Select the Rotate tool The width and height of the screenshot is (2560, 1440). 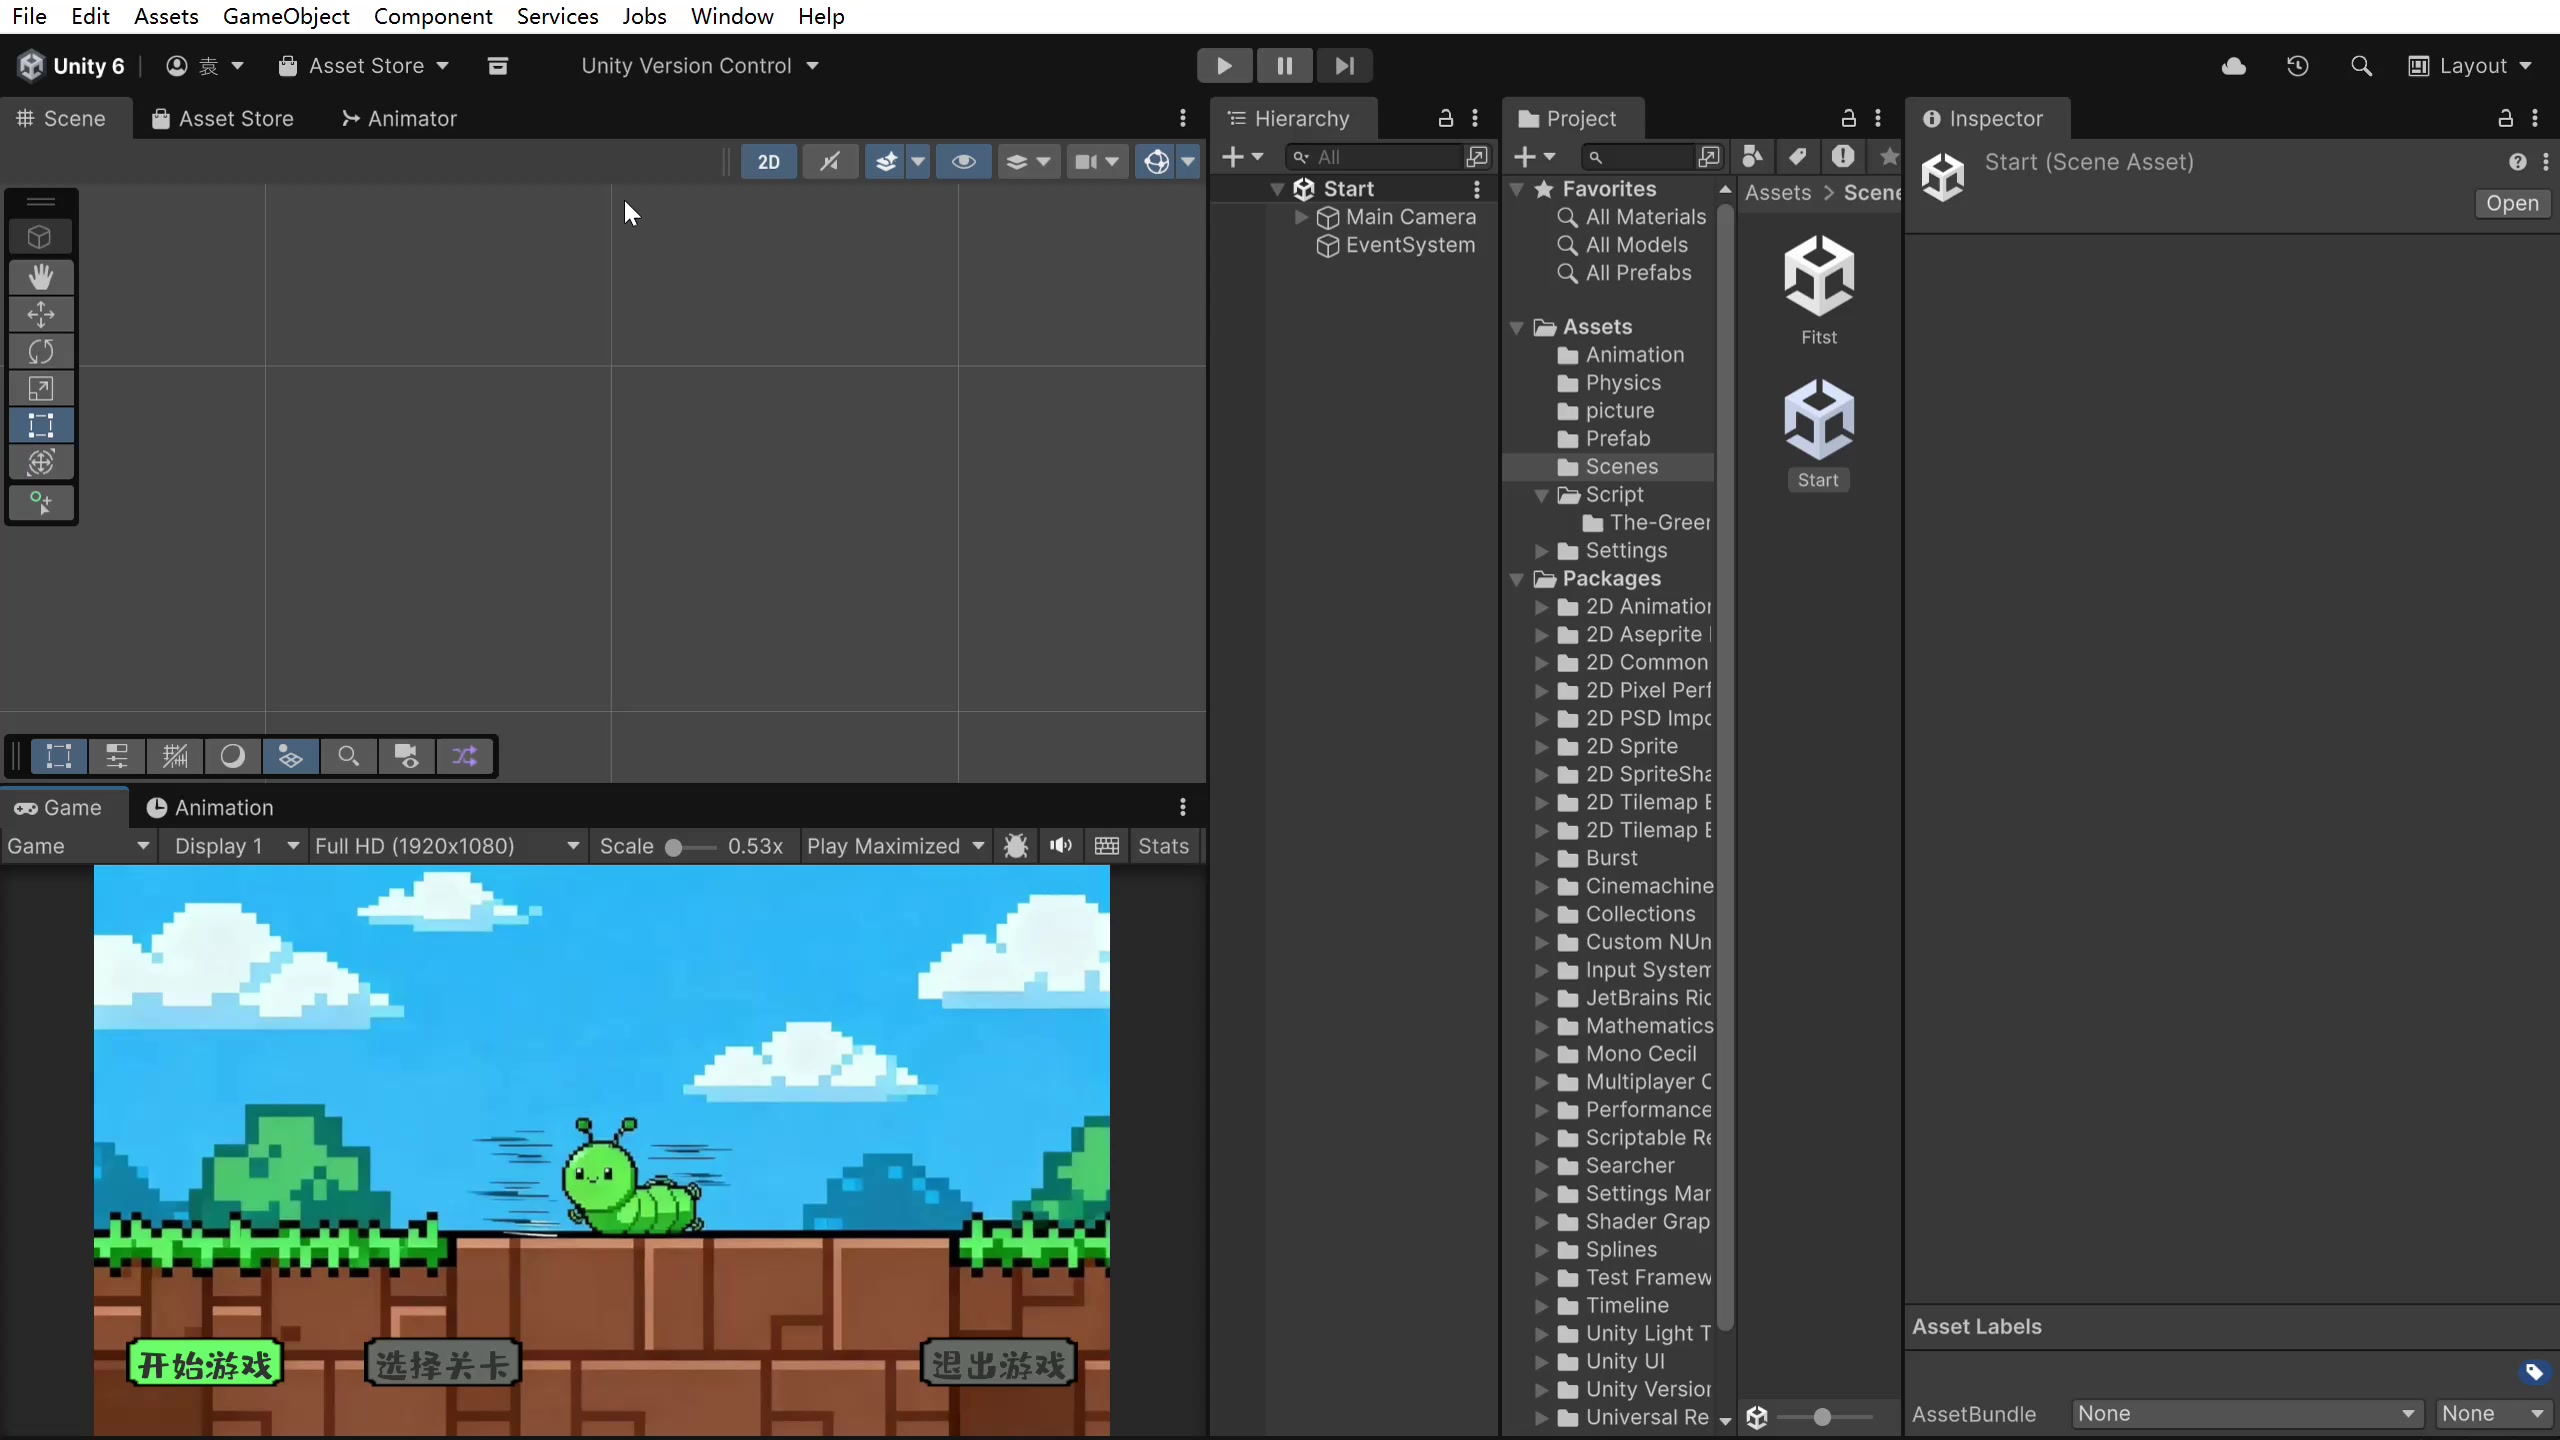point(40,351)
